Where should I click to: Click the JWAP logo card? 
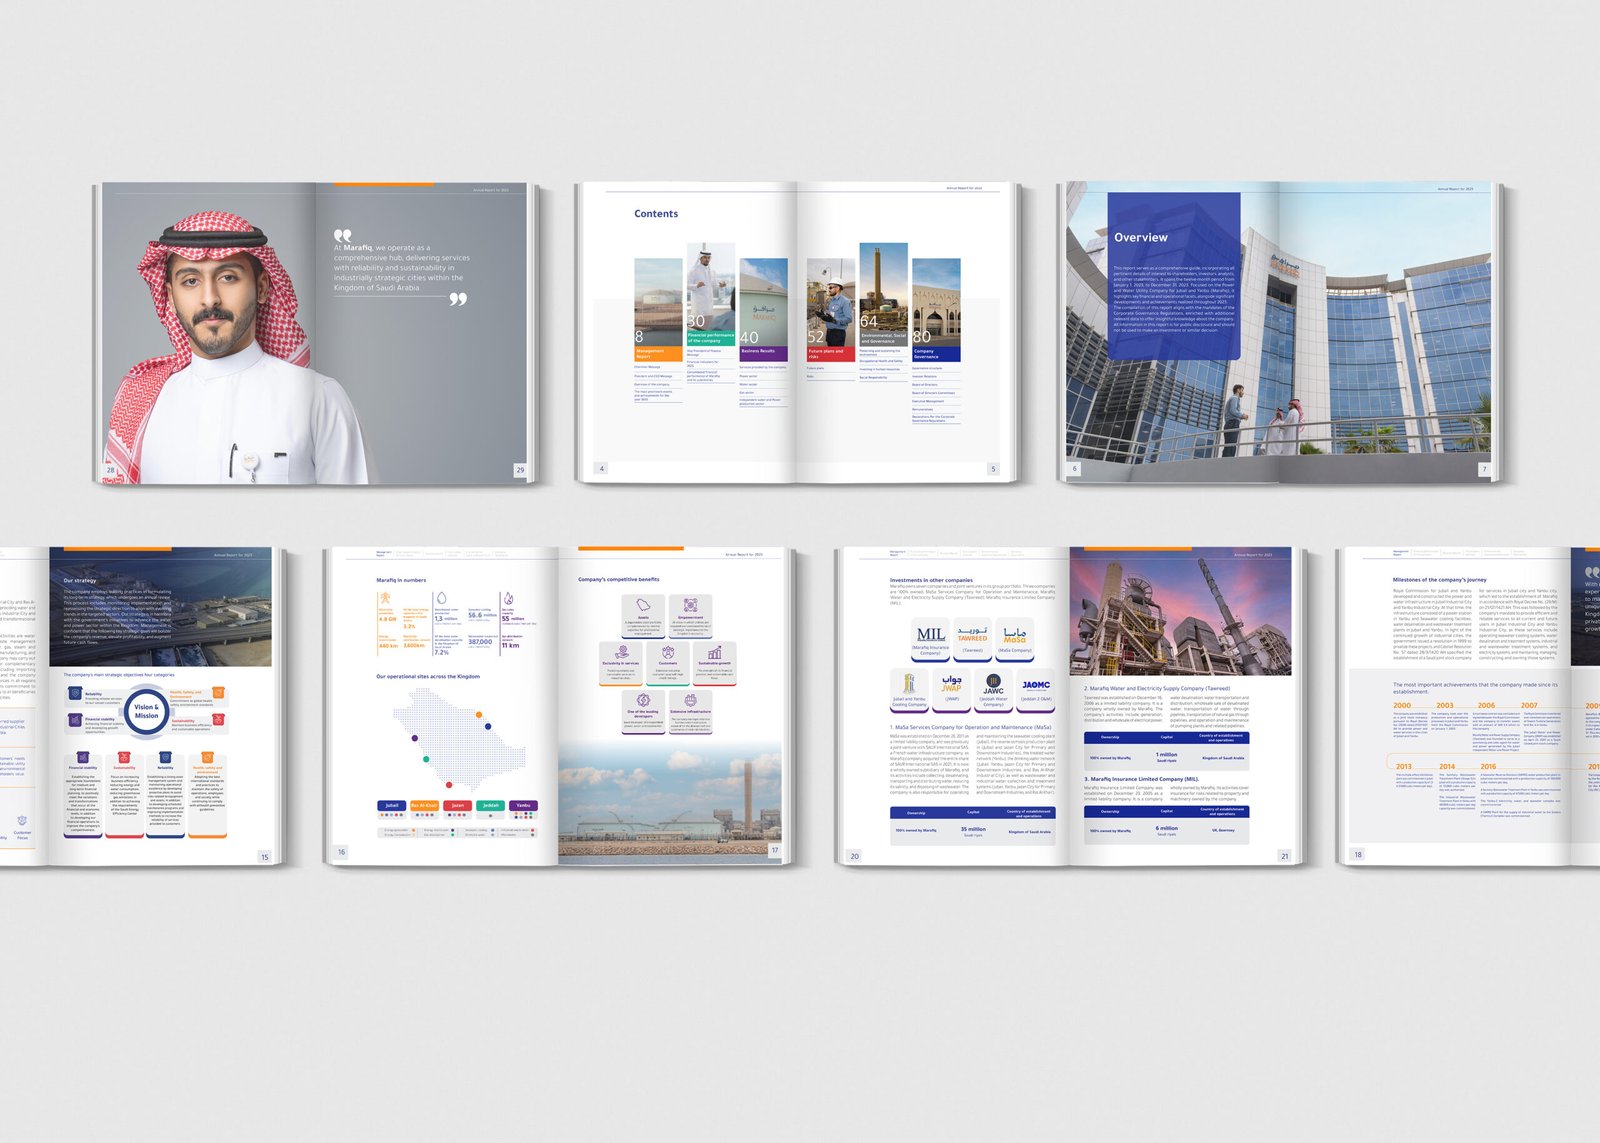click(951, 686)
